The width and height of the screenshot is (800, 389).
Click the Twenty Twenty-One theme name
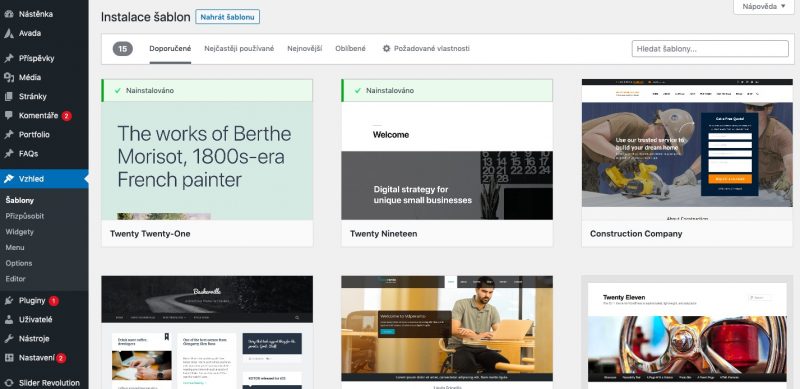150,234
